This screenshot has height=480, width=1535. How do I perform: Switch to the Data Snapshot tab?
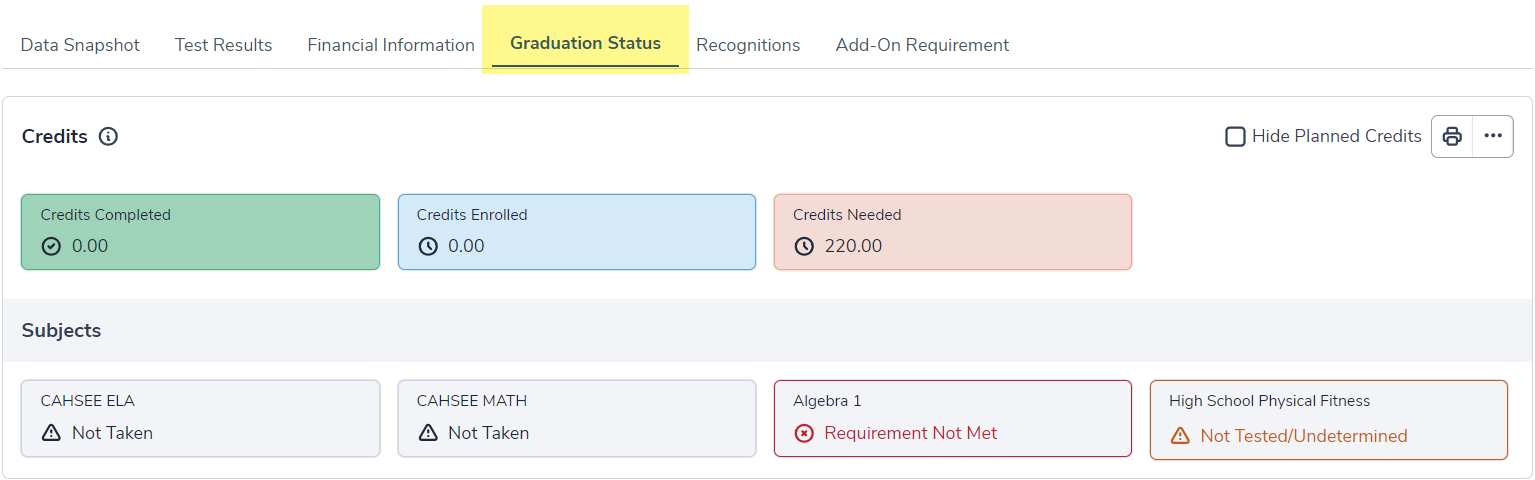click(80, 45)
